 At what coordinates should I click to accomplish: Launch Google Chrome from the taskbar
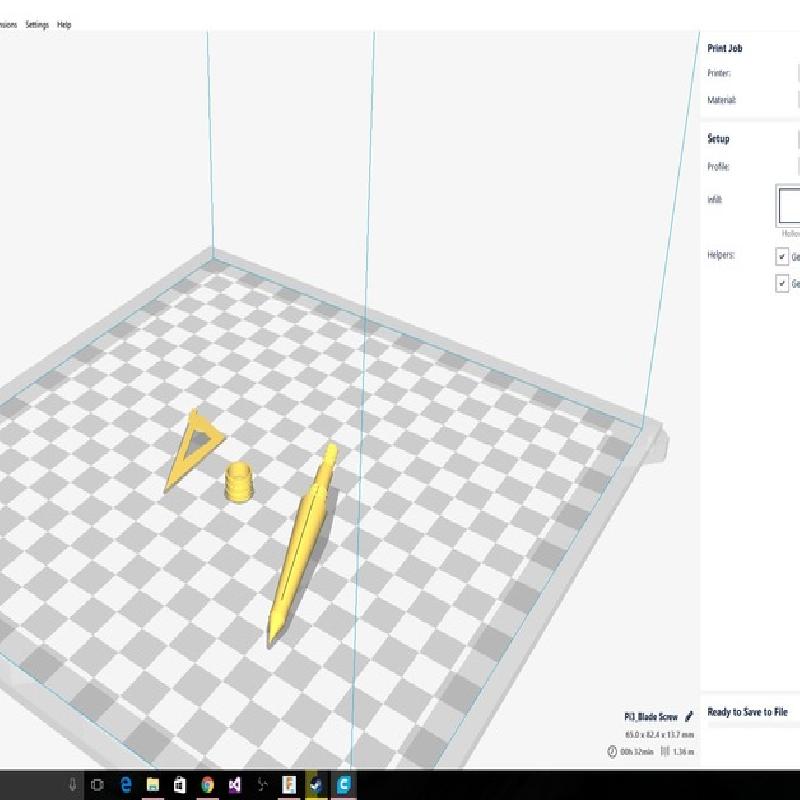coord(207,785)
